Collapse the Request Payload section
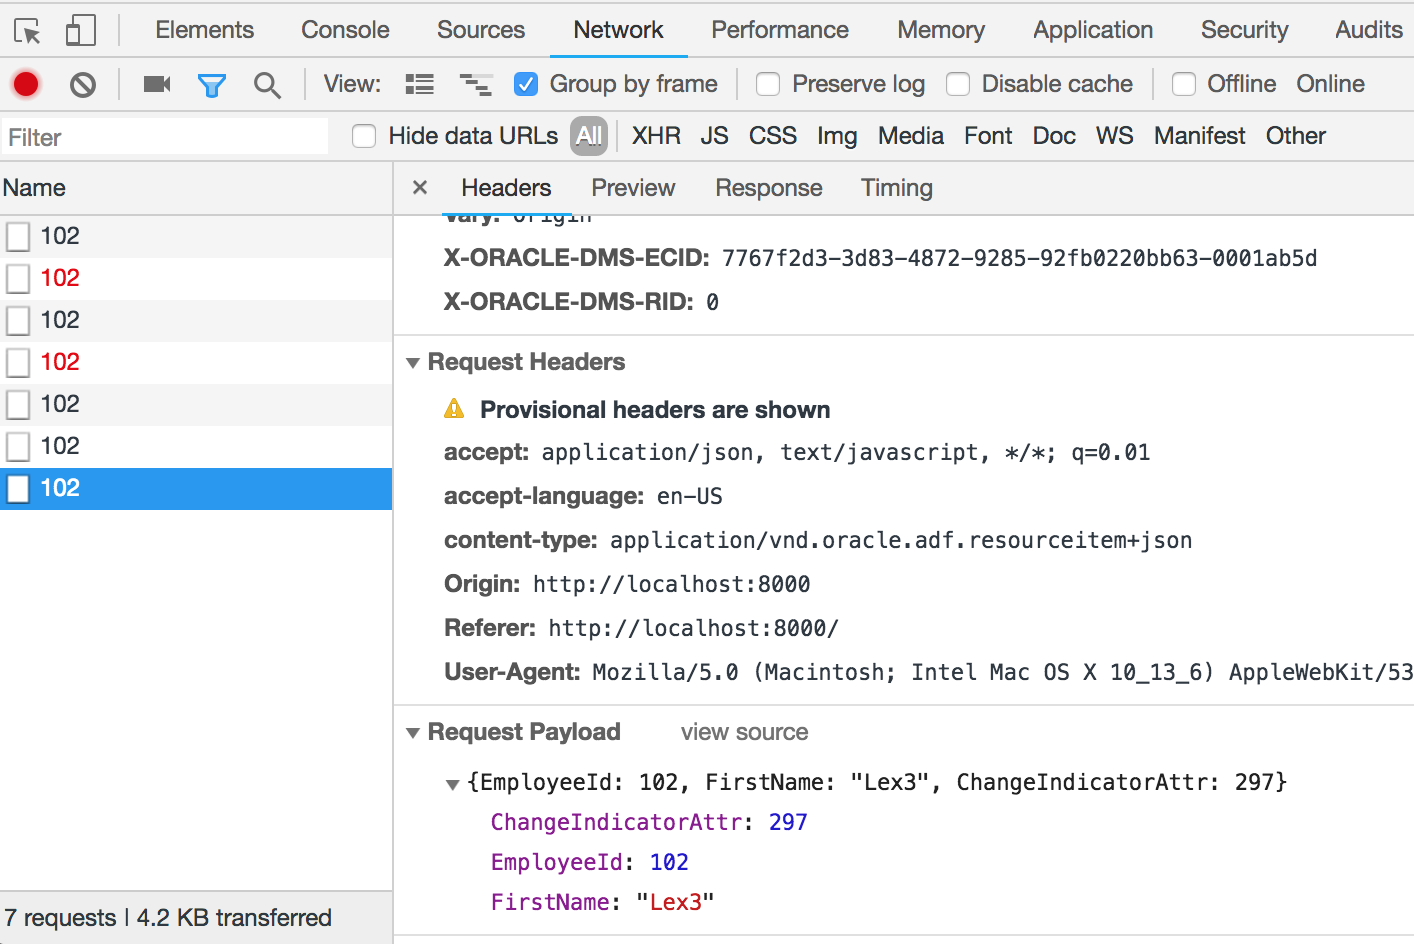Viewport: 1414px width, 944px height. (x=413, y=731)
